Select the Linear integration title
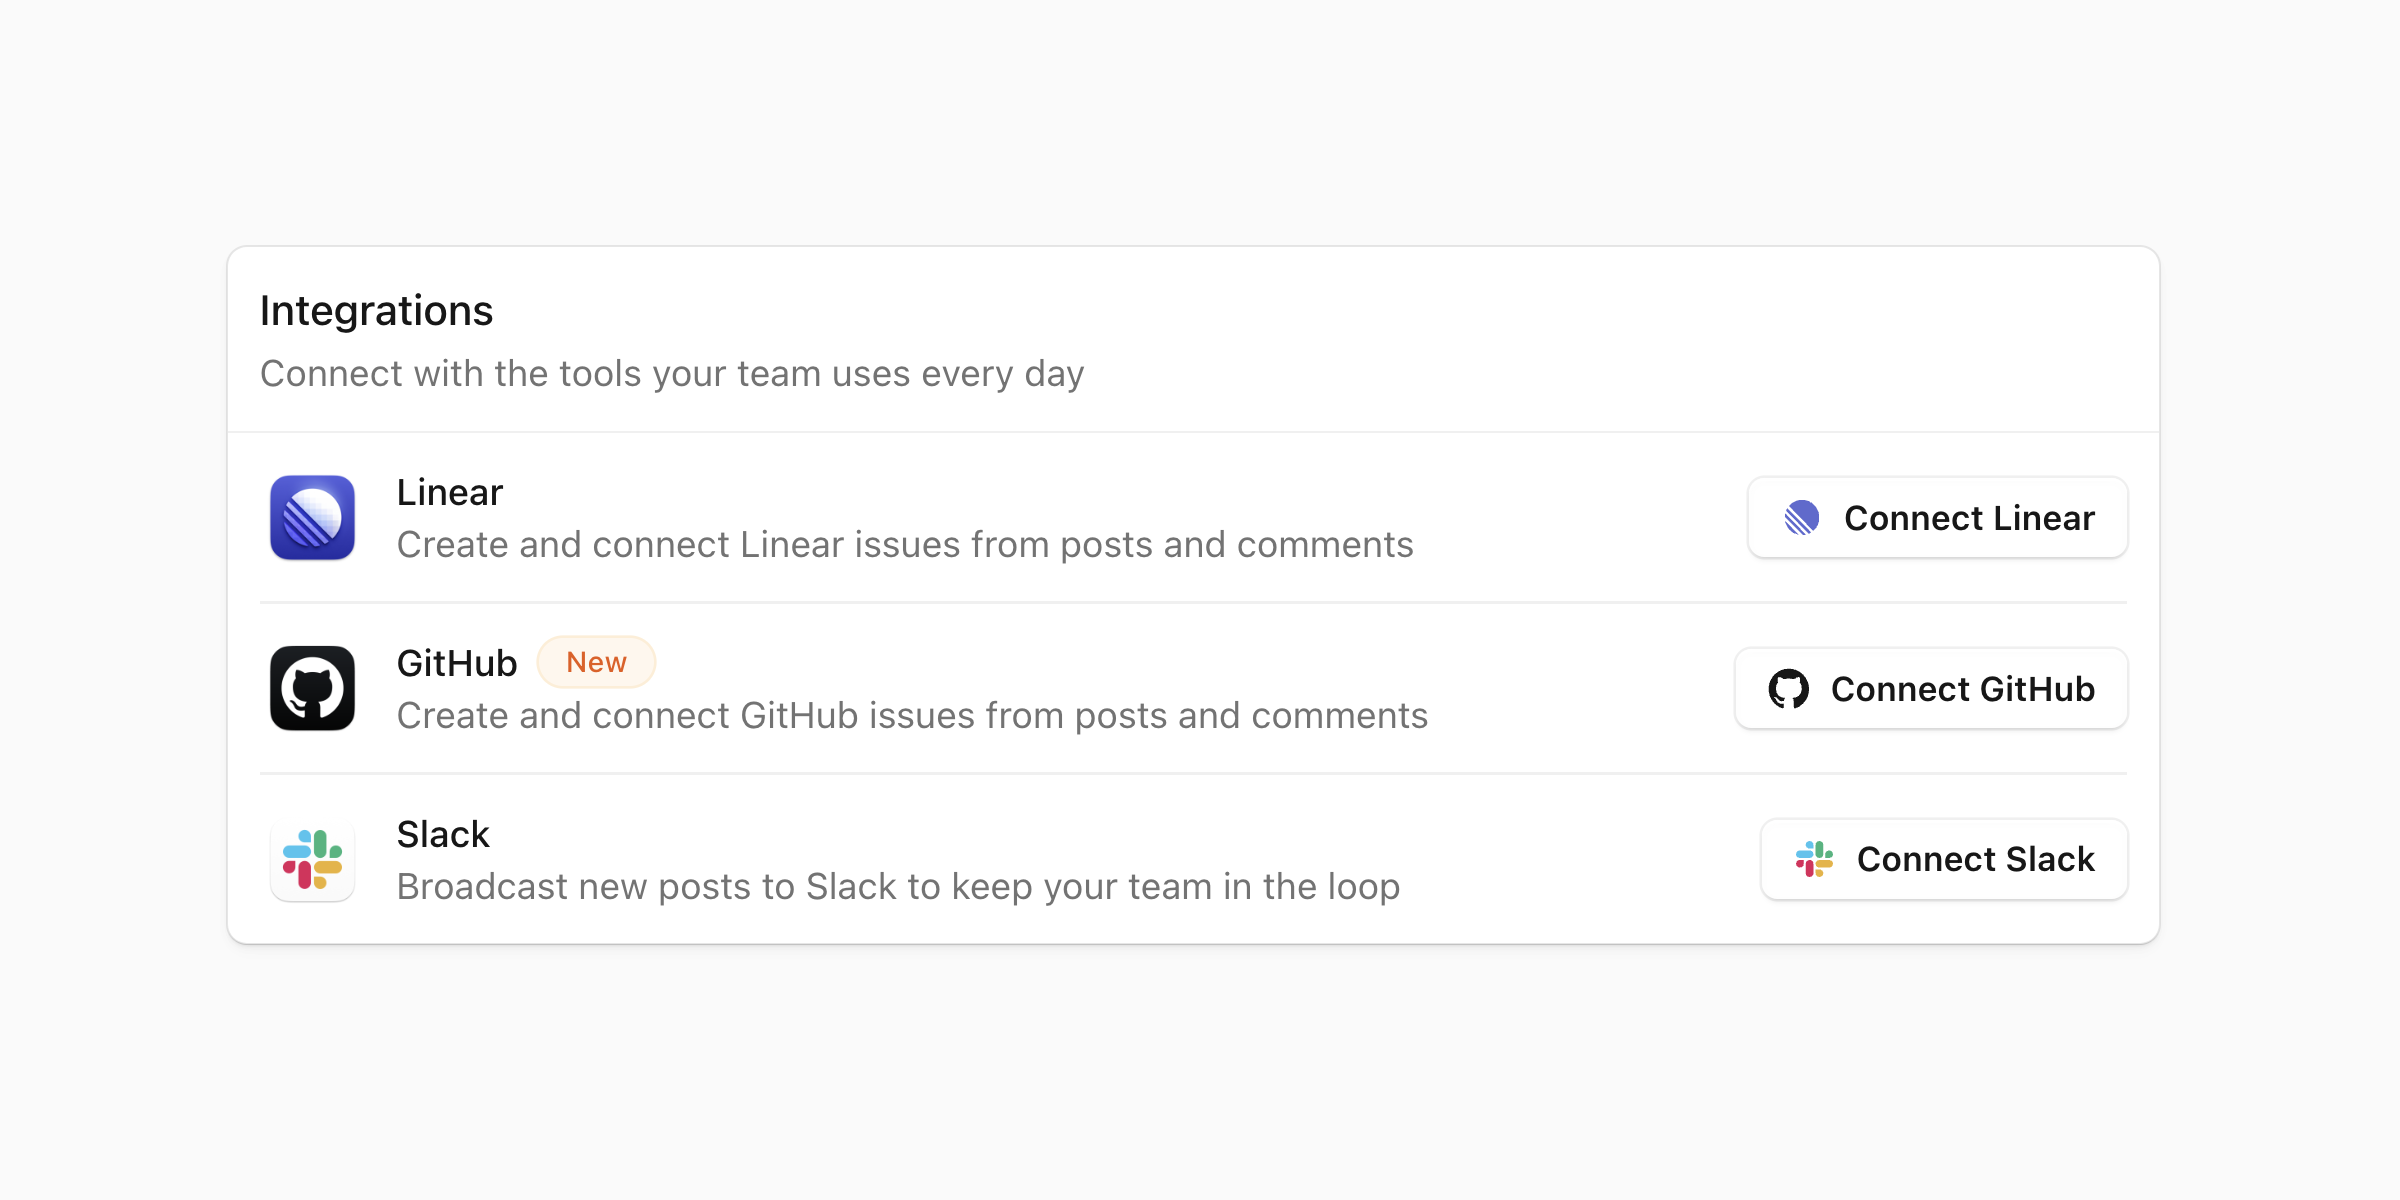 pos(449,492)
